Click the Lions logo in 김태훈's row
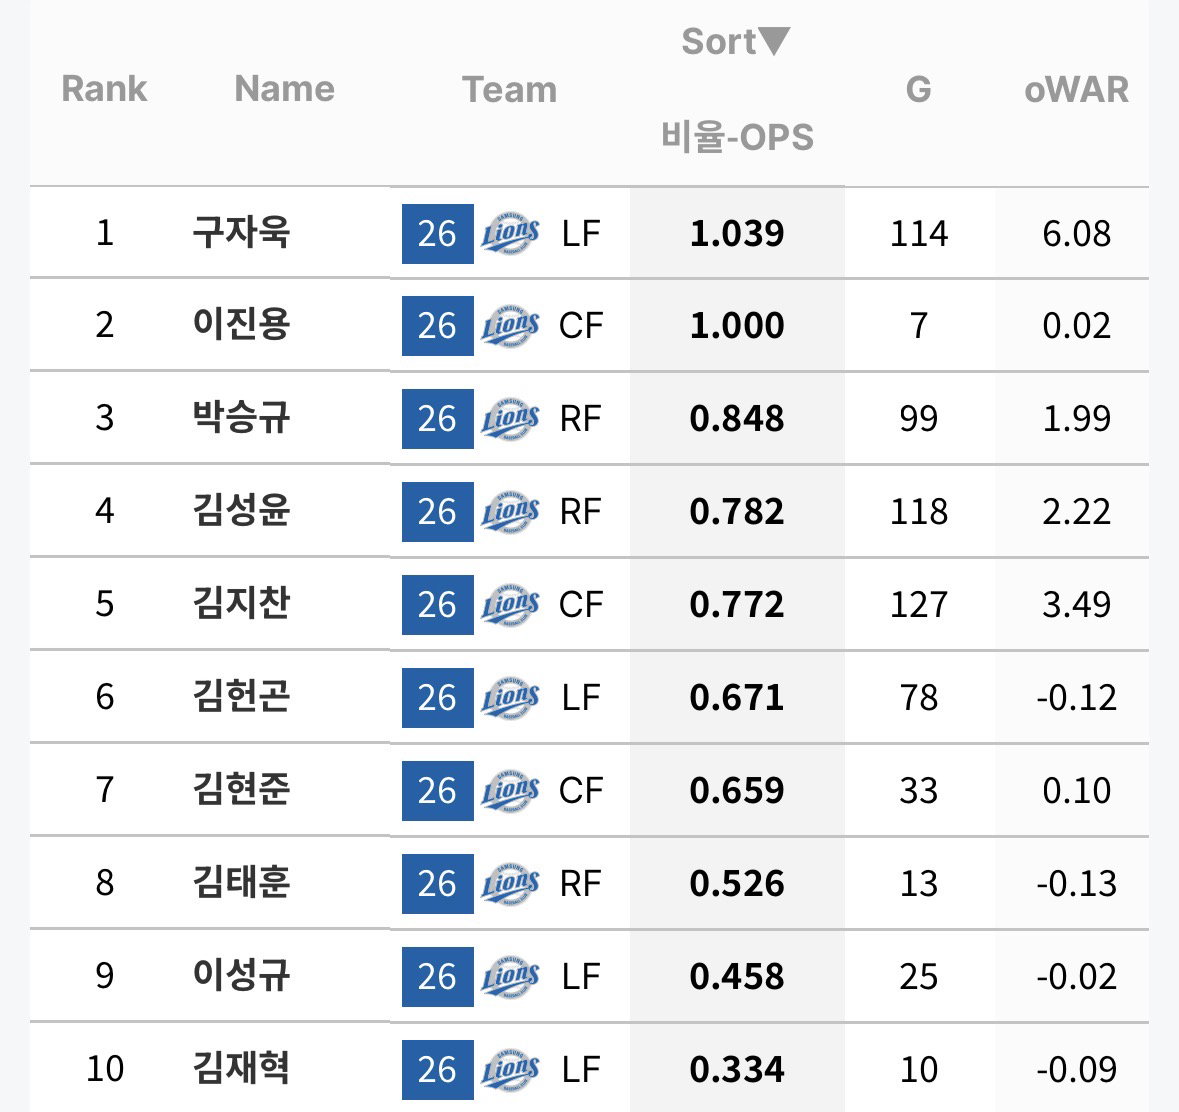1179x1112 pixels. coord(510,883)
